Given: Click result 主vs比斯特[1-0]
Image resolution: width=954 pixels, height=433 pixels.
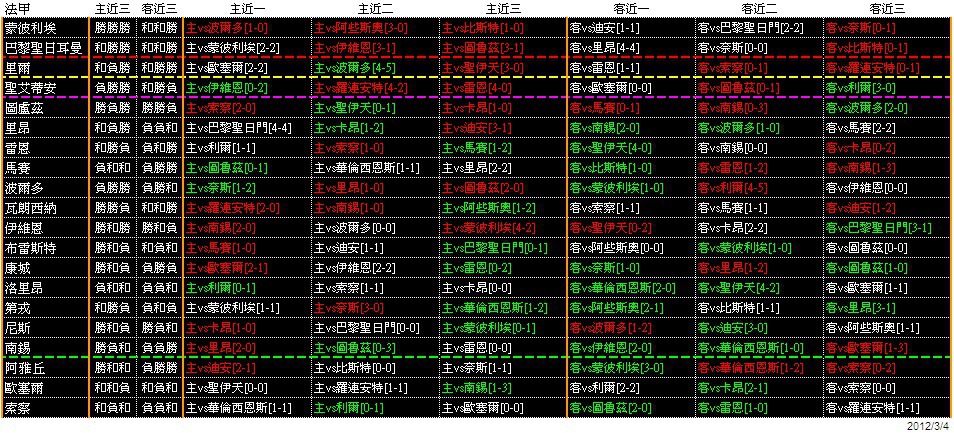Looking at the screenshot, I should [x=482, y=28].
